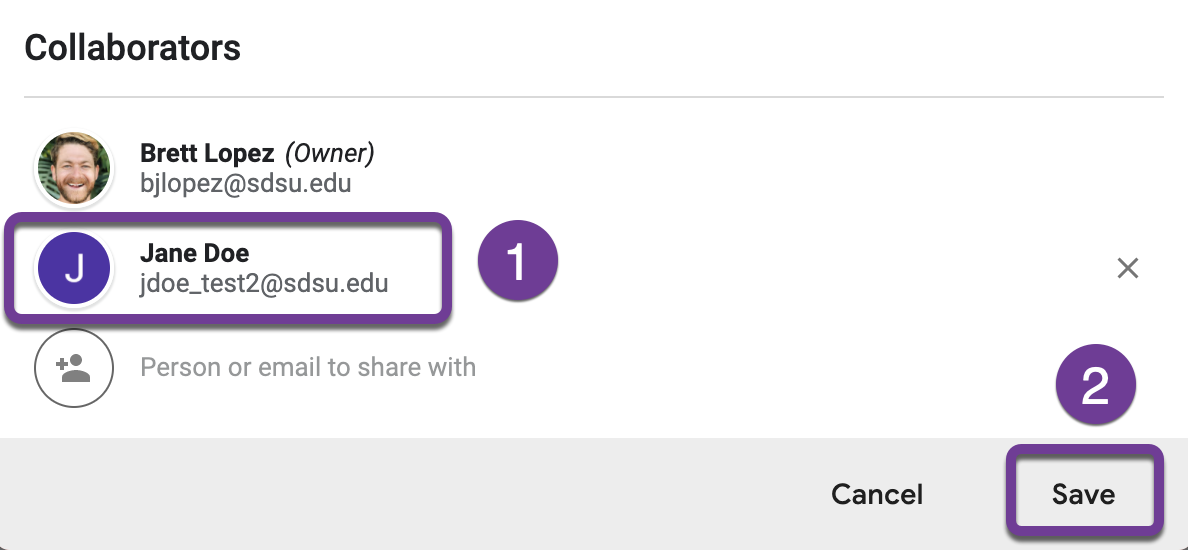Click empty space right of Brett Lopez's row
This screenshot has width=1188, height=550.
750,168
